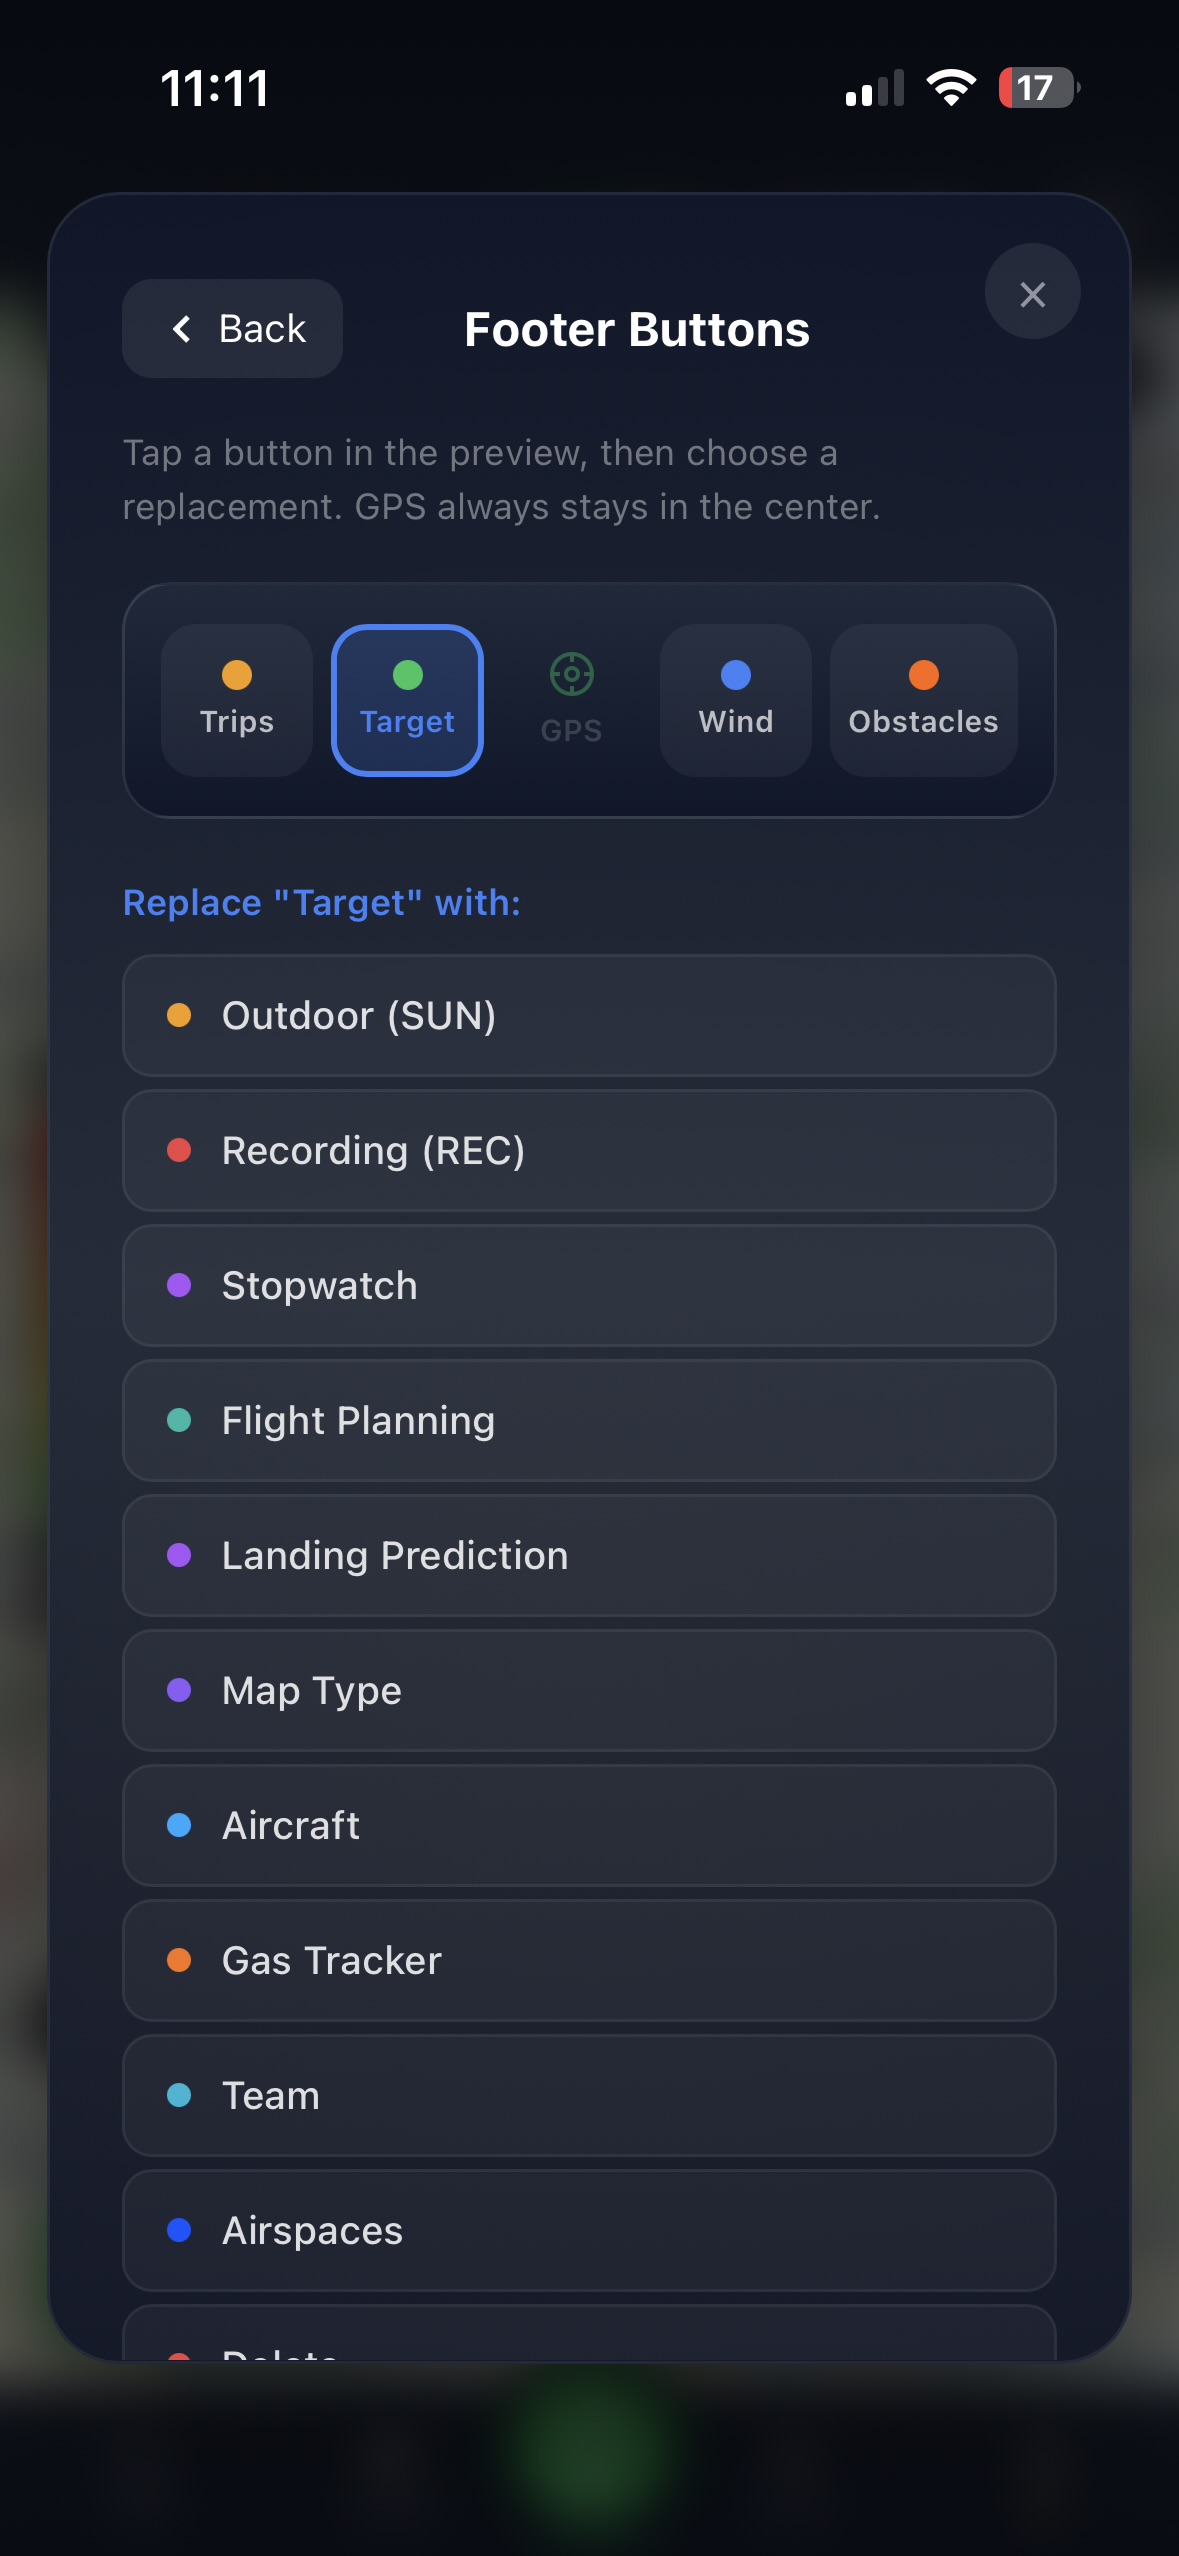Go back using the Back button
The height and width of the screenshot is (2556, 1179).
(233, 328)
